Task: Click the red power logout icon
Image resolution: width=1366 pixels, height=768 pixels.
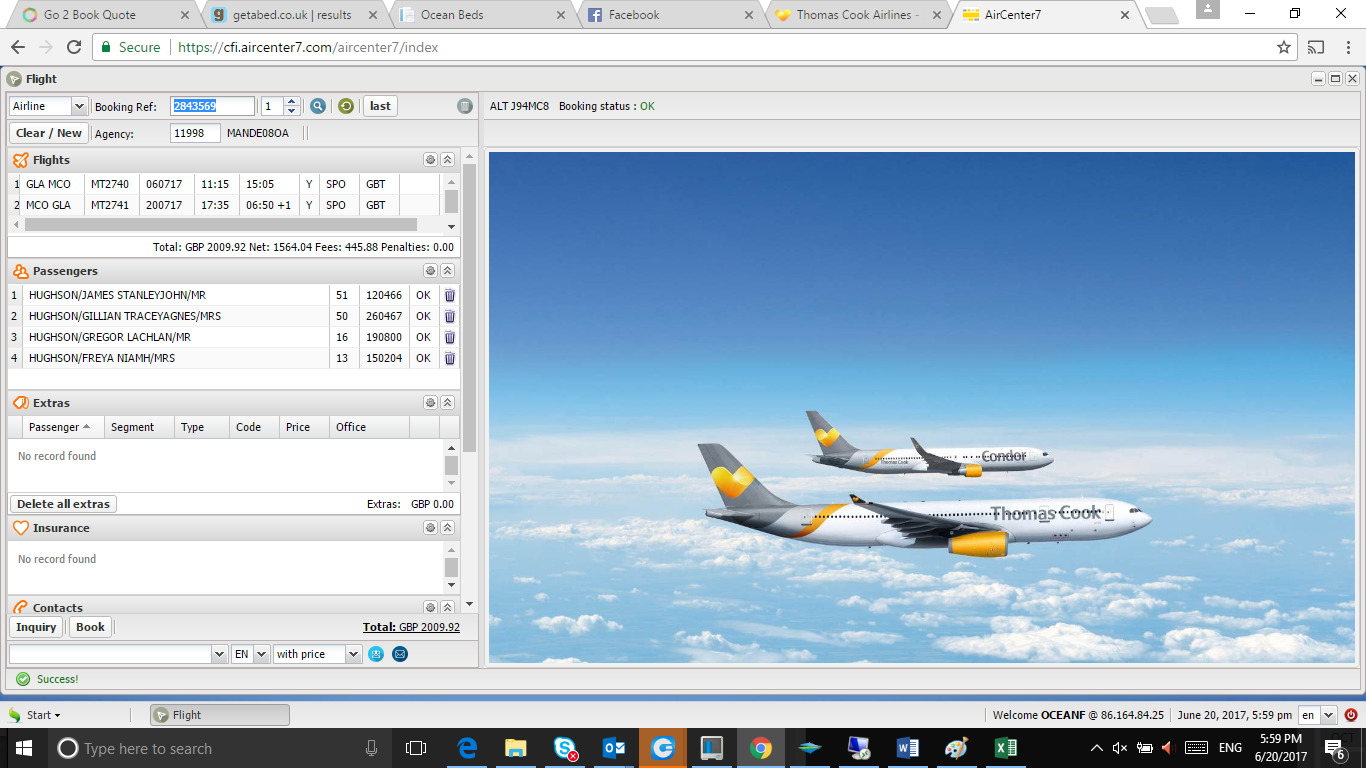Action: point(1351,715)
